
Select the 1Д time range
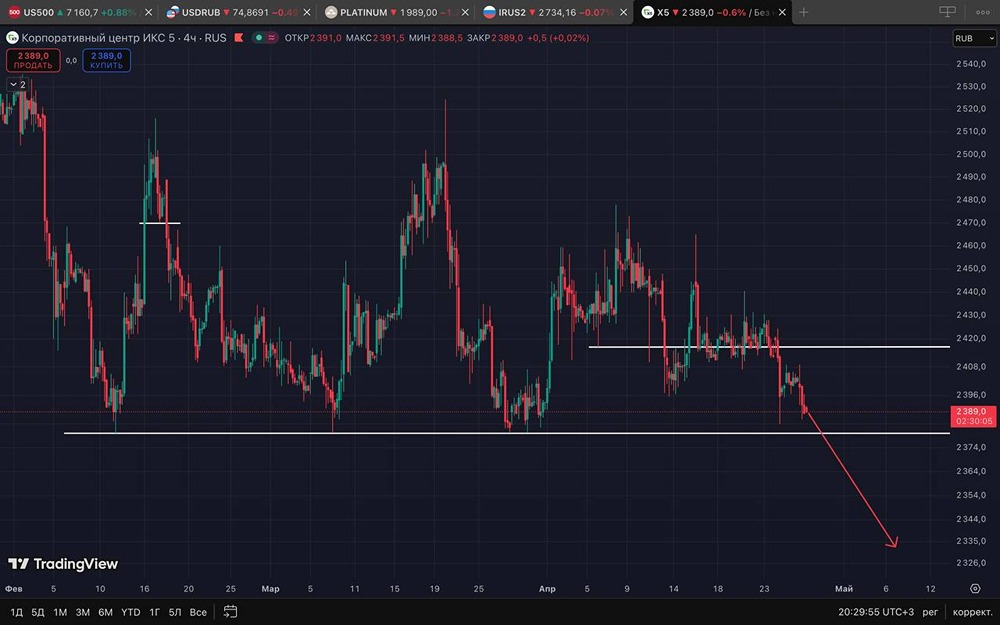click(x=17, y=612)
